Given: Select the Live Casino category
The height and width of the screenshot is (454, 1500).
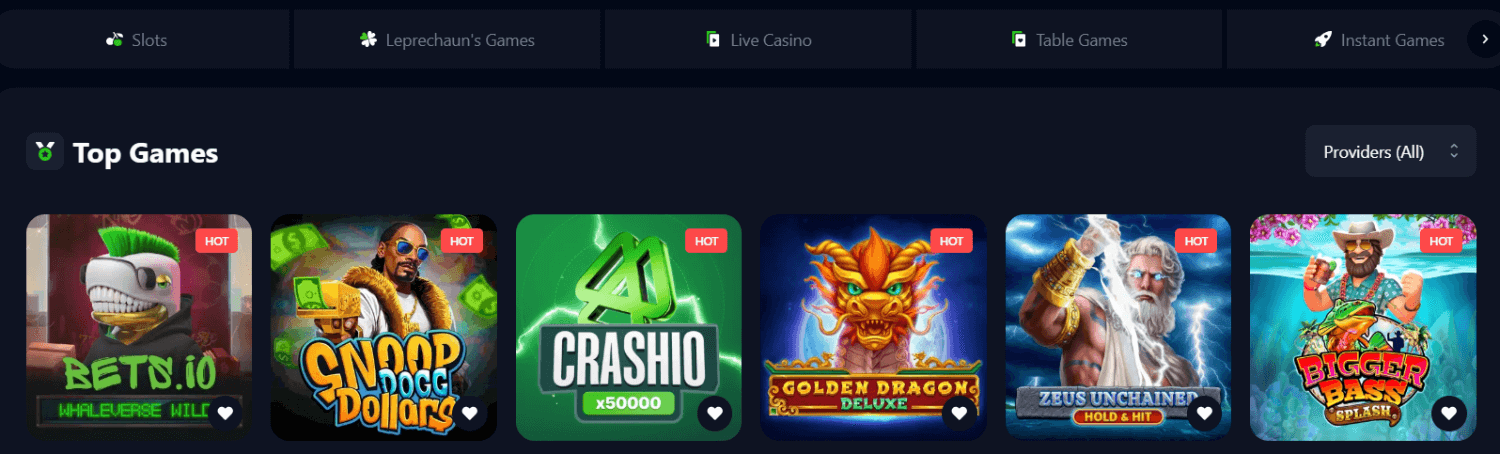Looking at the screenshot, I should [x=758, y=40].
